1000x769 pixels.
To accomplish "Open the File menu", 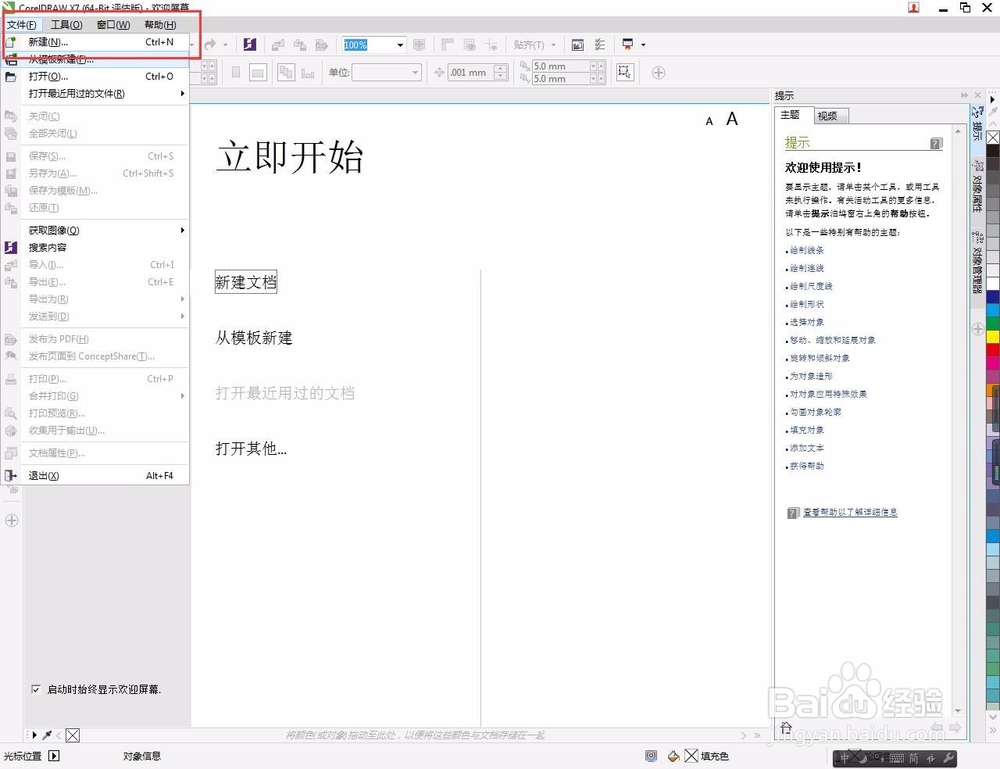I will (22, 24).
